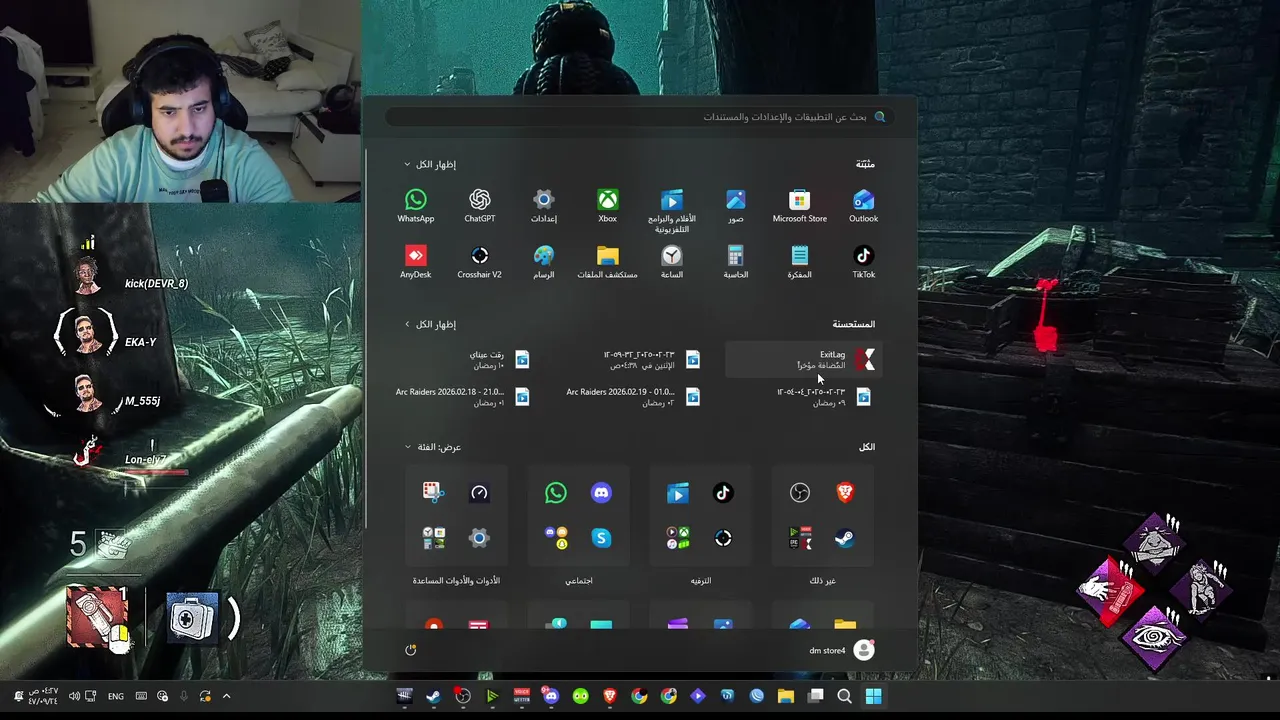Image resolution: width=1280 pixels, height=720 pixels.
Task: Open the taskbar clock and calendar
Action: click(x=44, y=696)
